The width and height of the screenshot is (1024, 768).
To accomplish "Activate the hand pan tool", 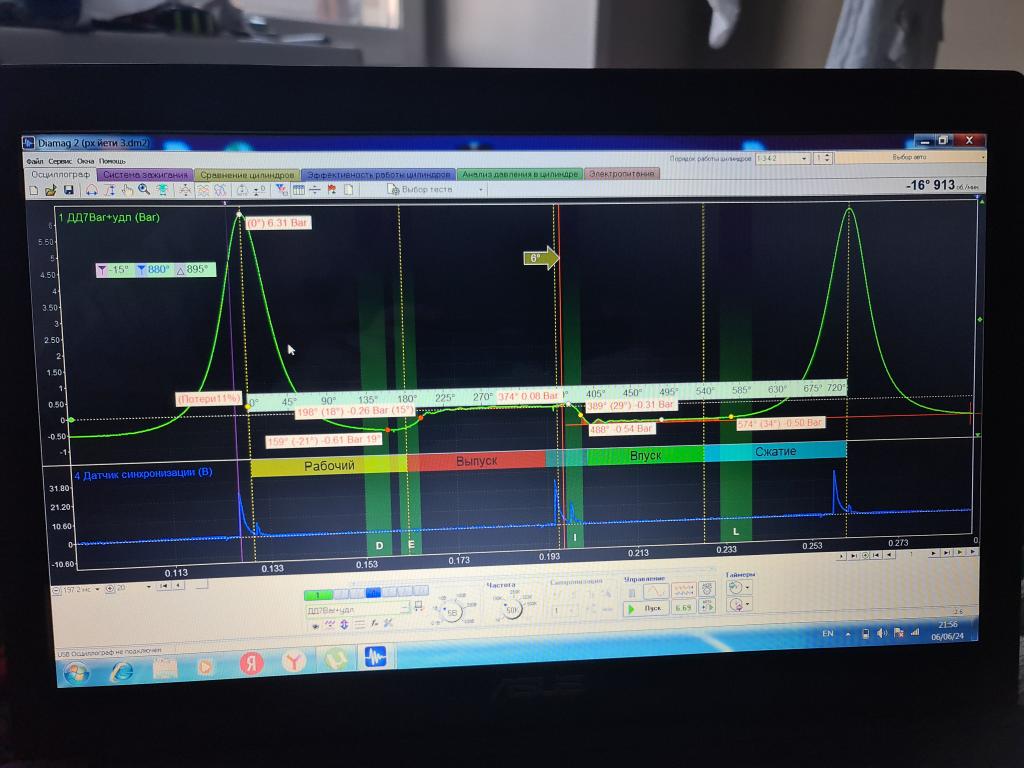I will [127, 190].
